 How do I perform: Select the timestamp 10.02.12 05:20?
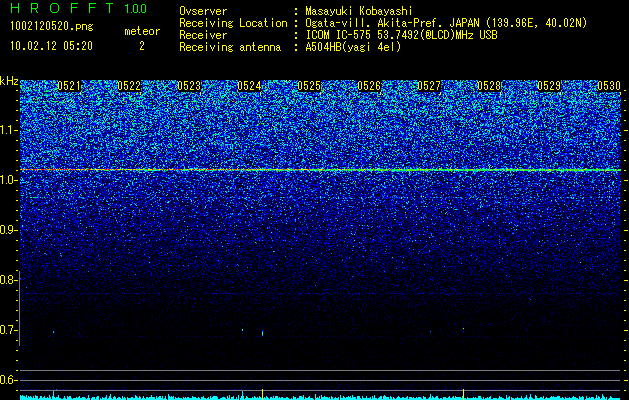(51, 46)
